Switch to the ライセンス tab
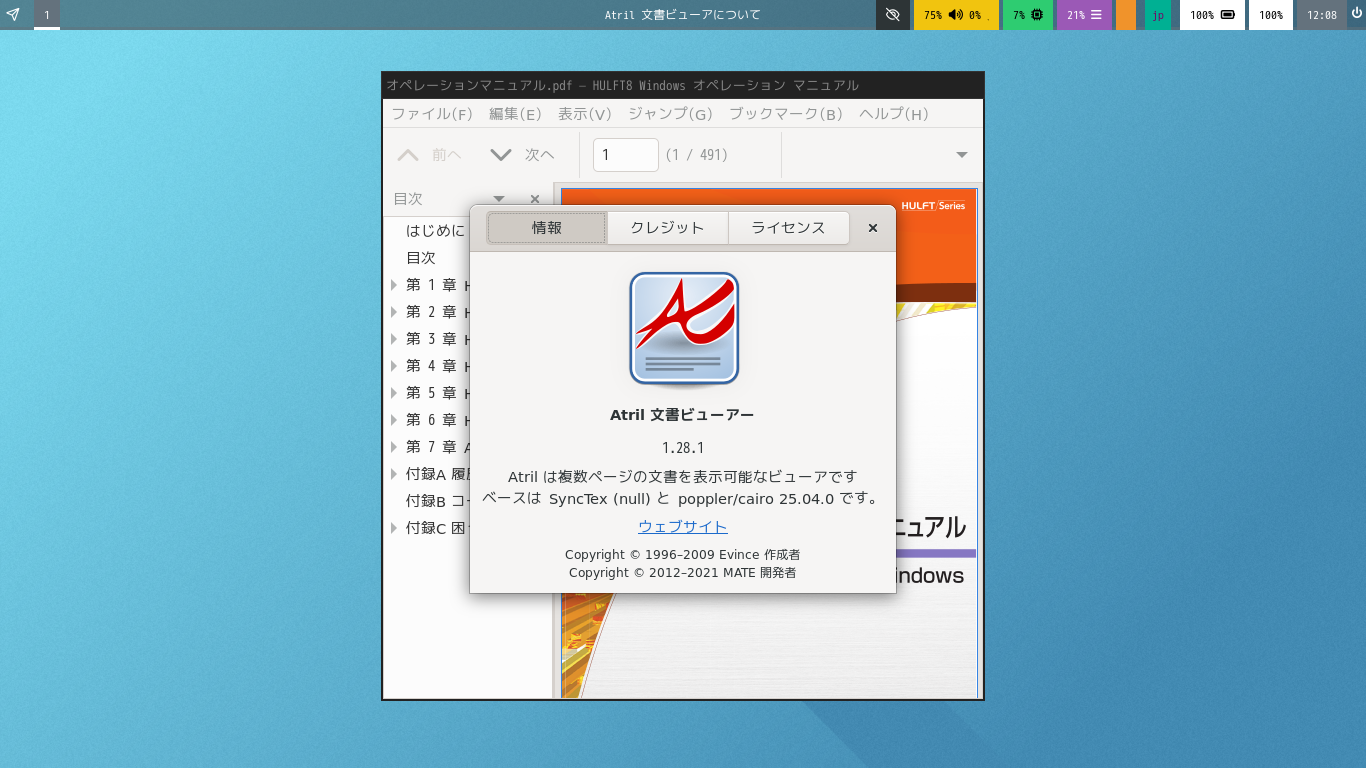This screenshot has width=1366, height=768. [x=789, y=228]
